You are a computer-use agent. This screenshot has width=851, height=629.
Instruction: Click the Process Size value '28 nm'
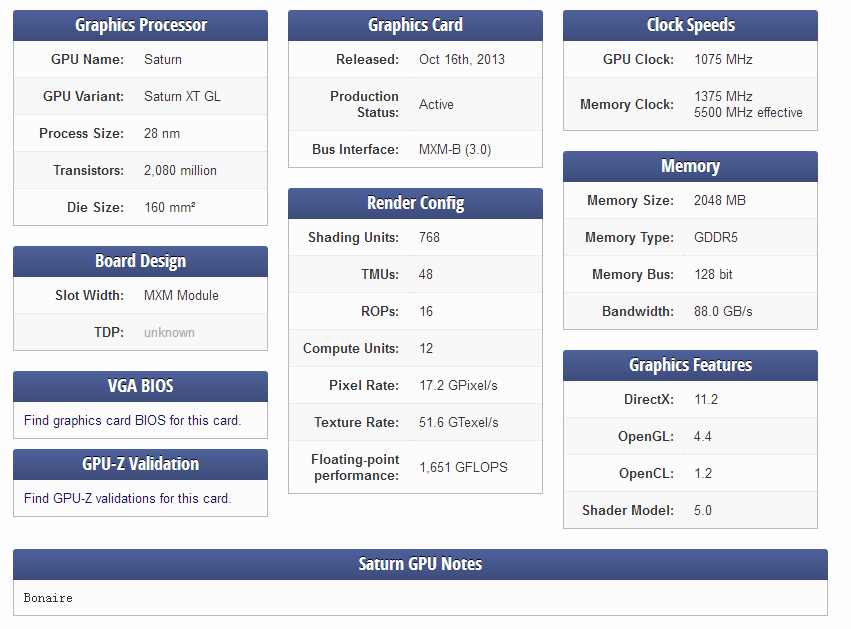[x=162, y=134]
